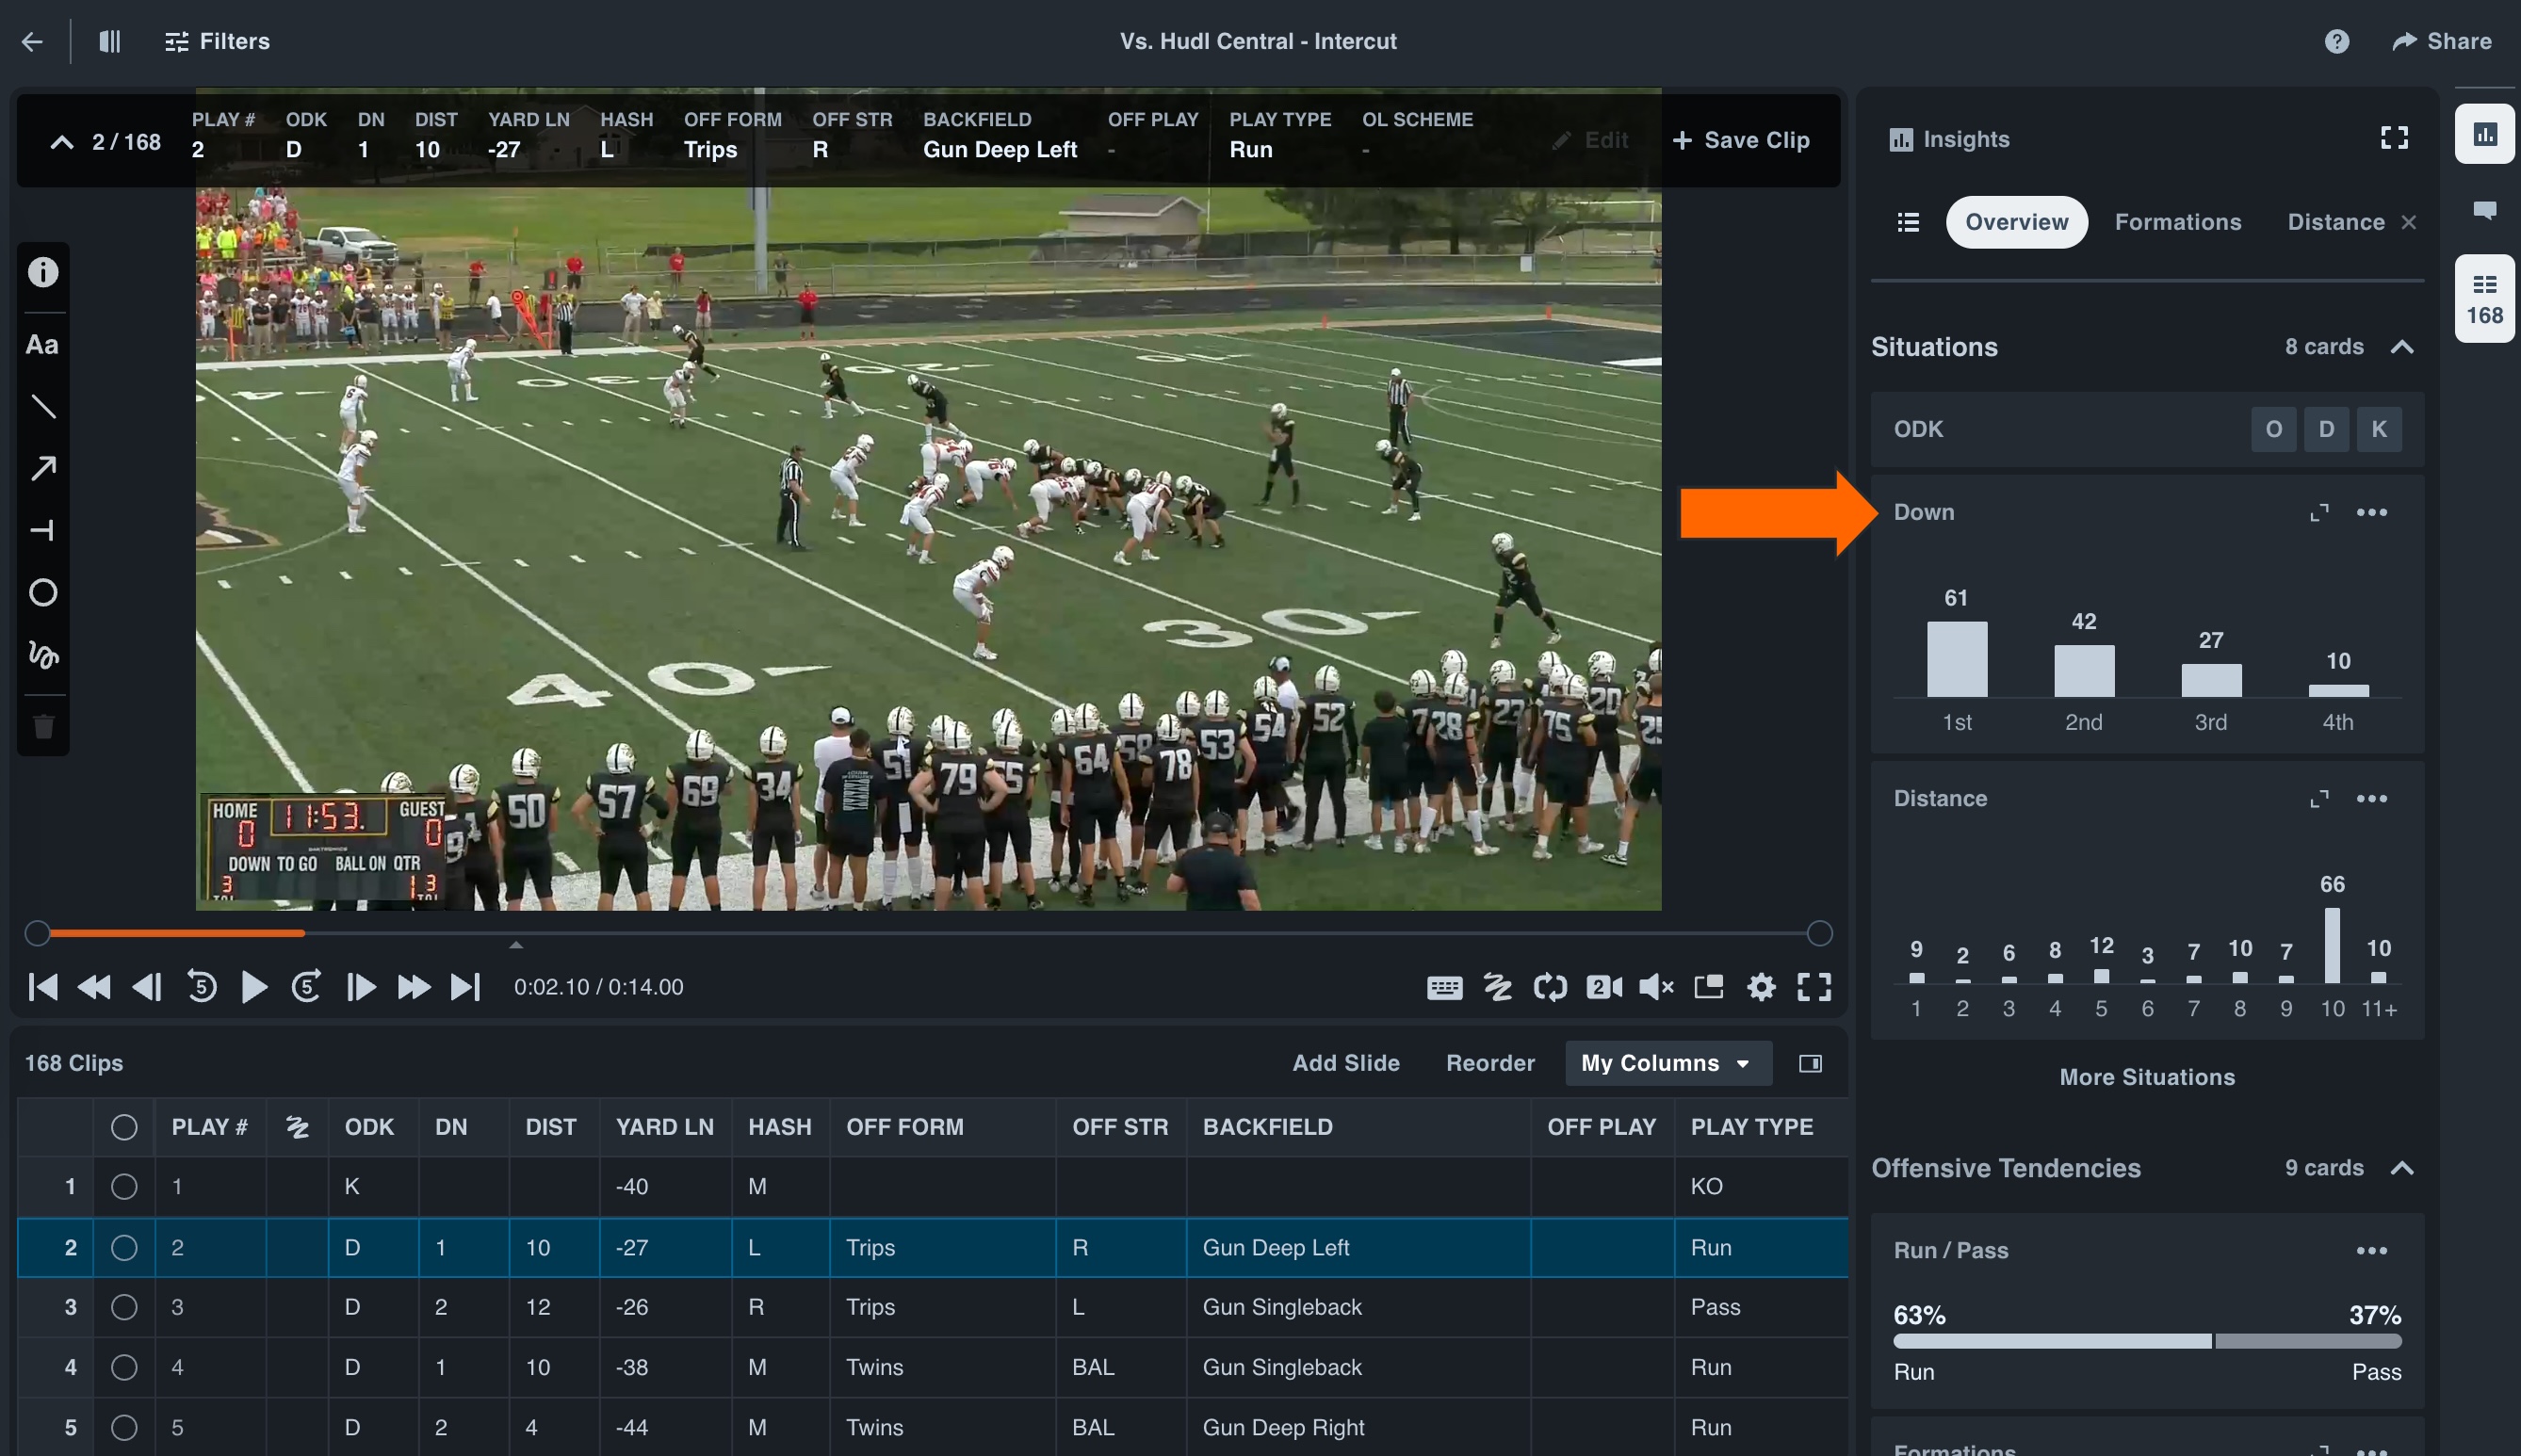
Task: Collapse the clip data bar chevron
Action: (62, 141)
